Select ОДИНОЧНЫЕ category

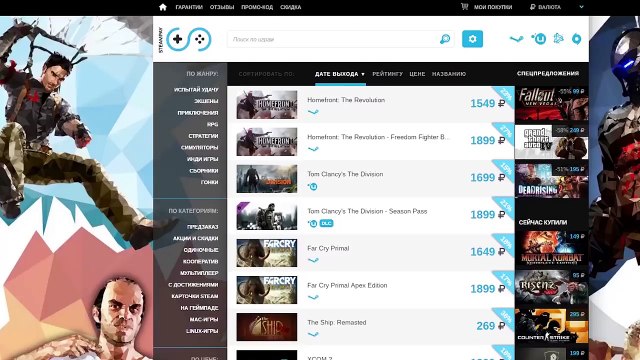click(201, 250)
